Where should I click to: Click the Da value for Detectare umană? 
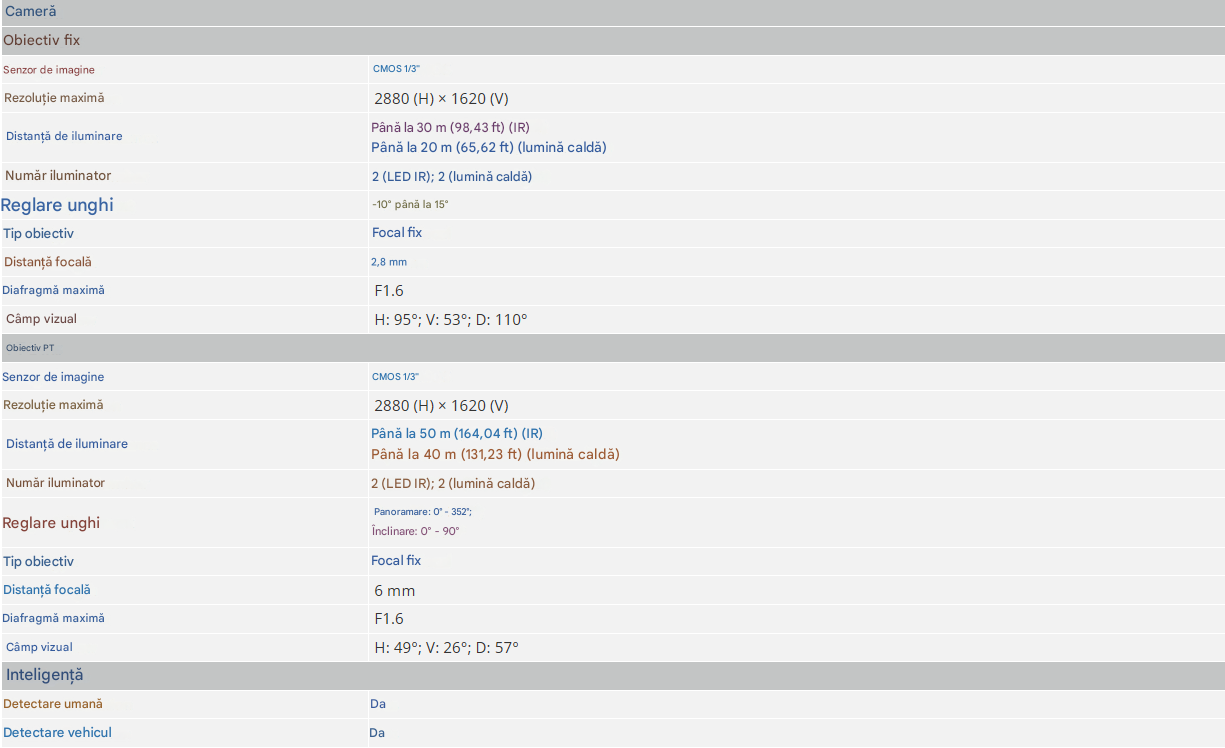click(378, 704)
